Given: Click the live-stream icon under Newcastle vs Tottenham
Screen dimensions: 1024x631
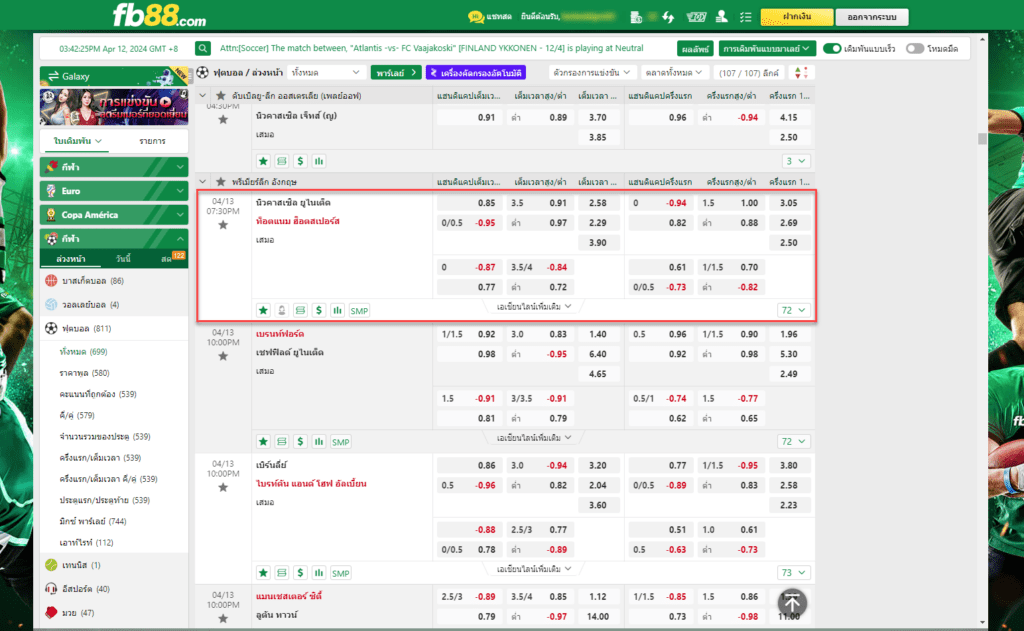Looking at the screenshot, I should pyautogui.click(x=281, y=310).
